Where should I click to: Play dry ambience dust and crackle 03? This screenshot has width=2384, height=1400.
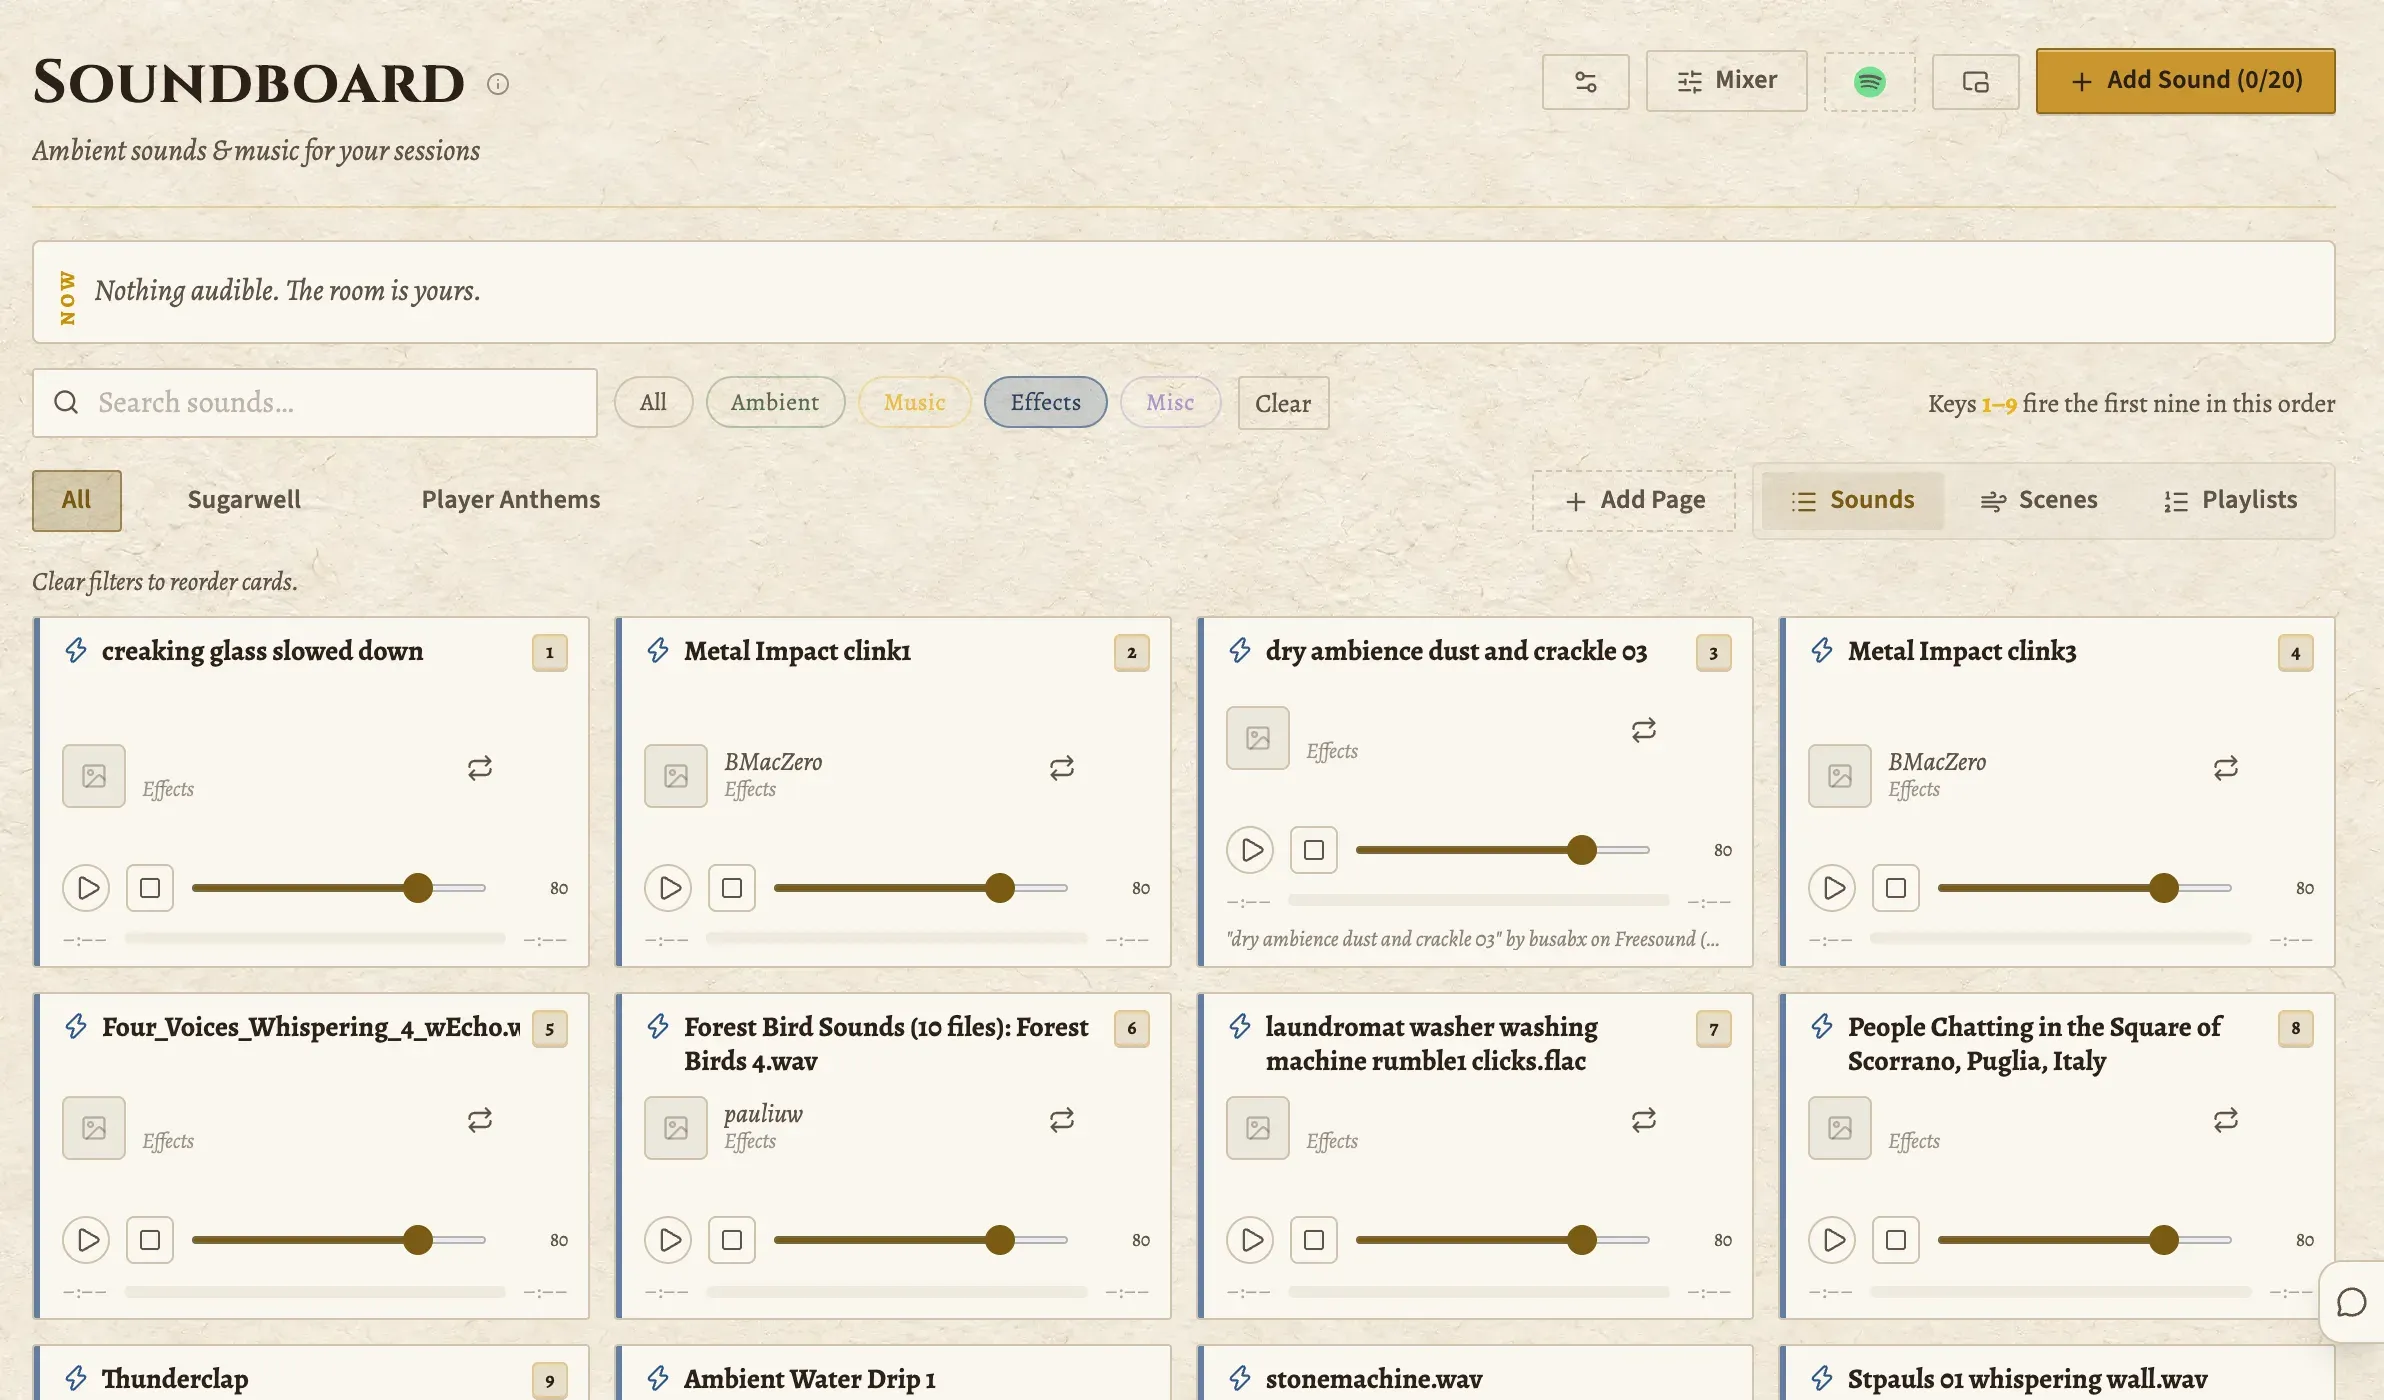point(1251,850)
